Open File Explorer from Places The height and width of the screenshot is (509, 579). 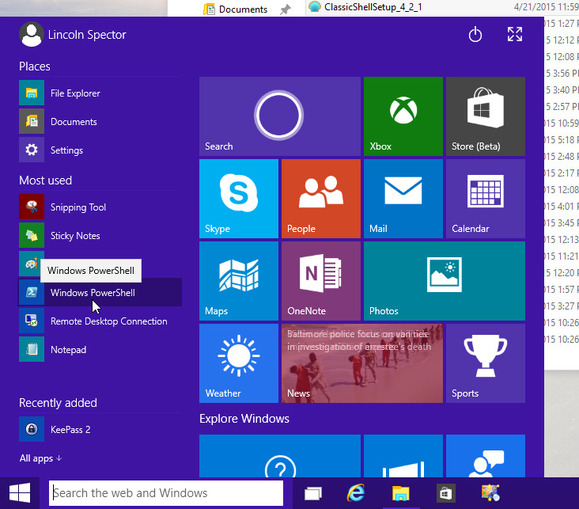(x=100, y=93)
